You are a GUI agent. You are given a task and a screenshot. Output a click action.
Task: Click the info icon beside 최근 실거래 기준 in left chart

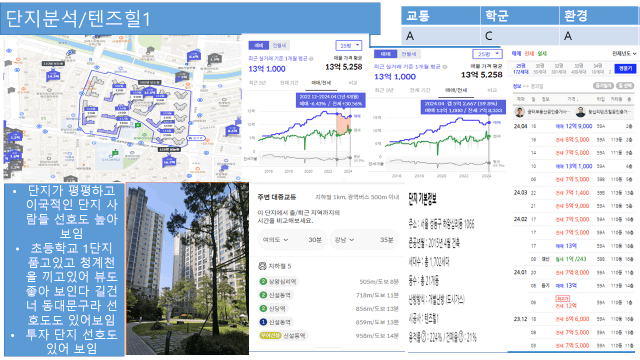tap(311, 58)
